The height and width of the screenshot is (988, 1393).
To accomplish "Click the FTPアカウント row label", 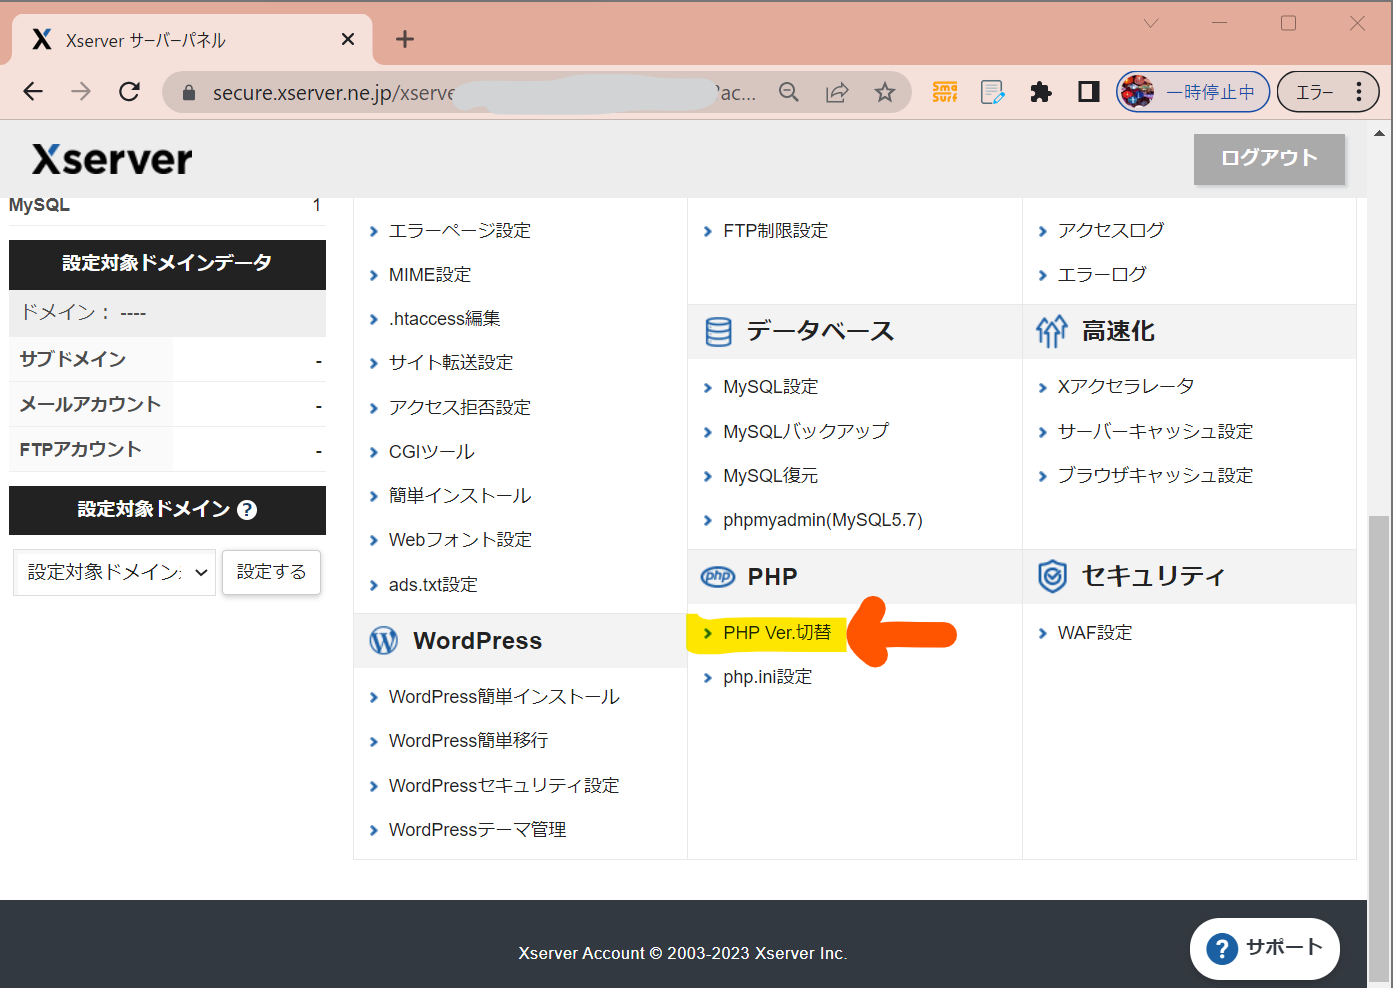I will (x=80, y=449).
